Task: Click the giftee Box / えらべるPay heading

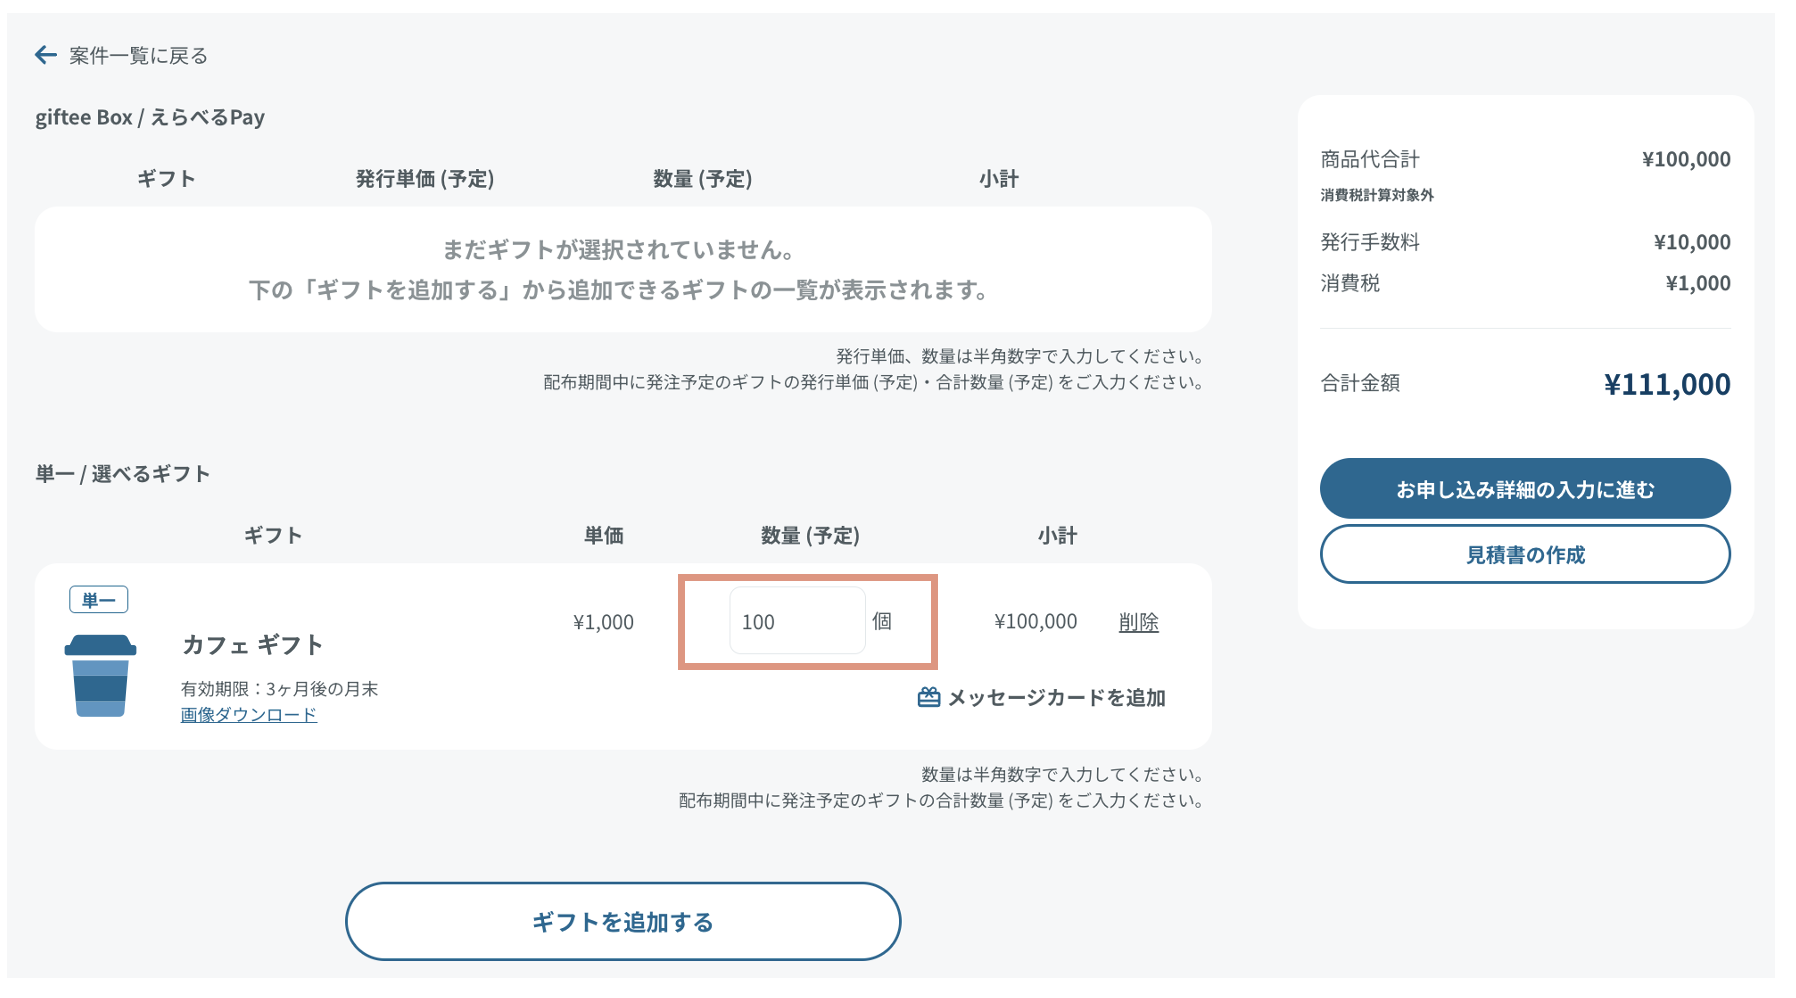Action: (x=150, y=117)
